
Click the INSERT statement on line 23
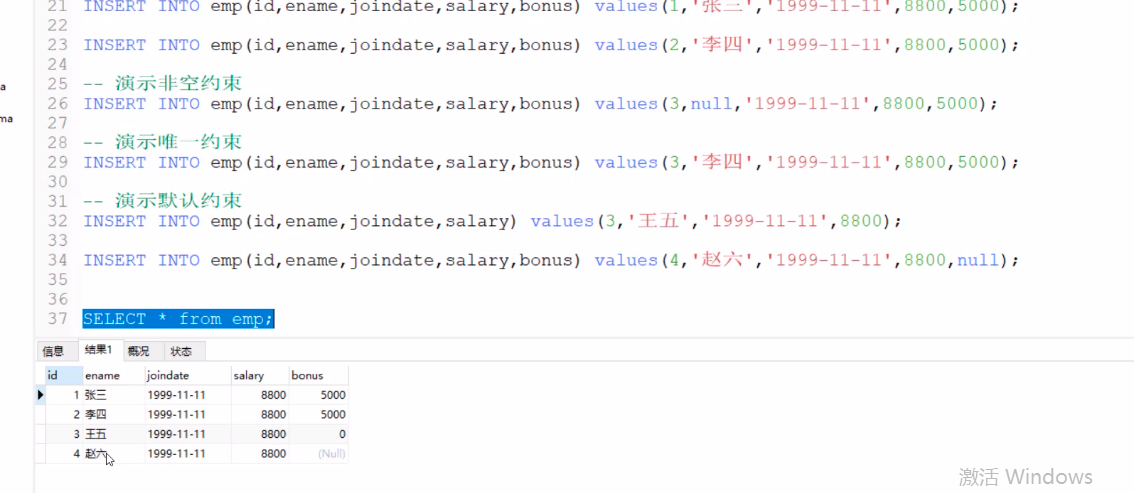551,45
